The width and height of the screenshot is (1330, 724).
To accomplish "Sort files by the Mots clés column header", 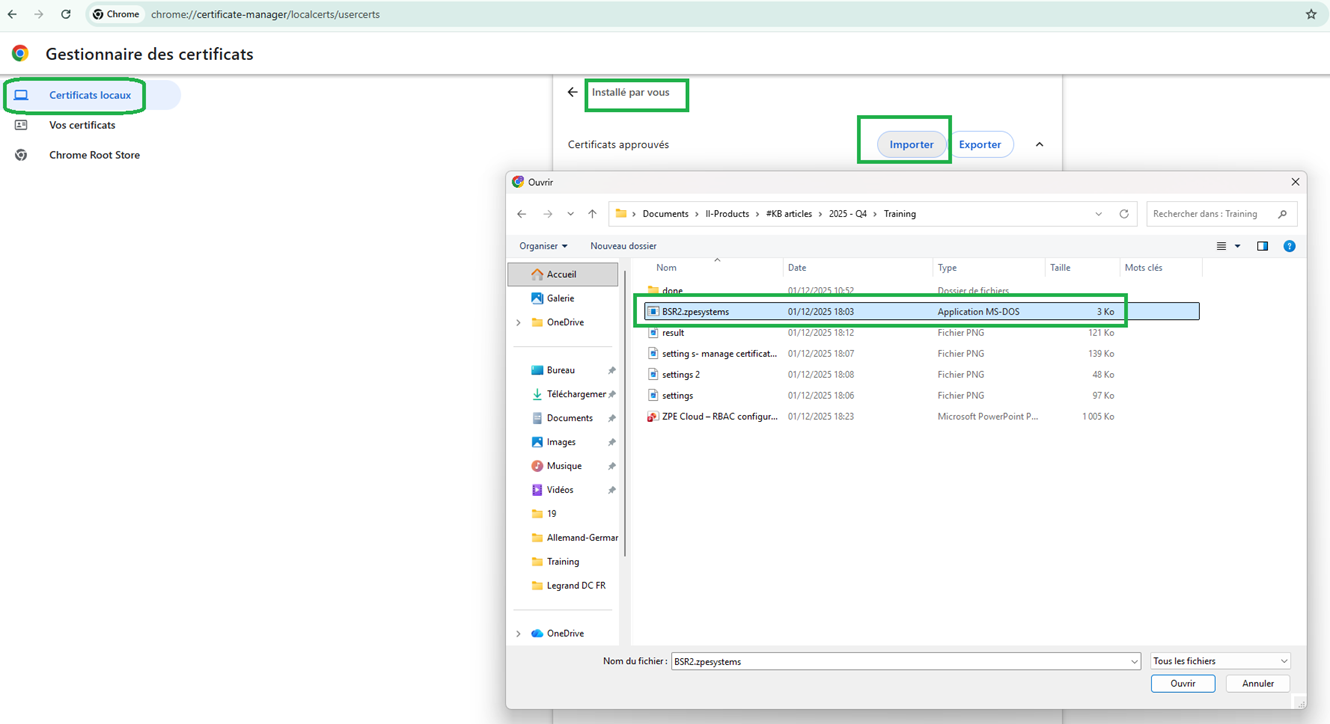I will [1160, 268].
